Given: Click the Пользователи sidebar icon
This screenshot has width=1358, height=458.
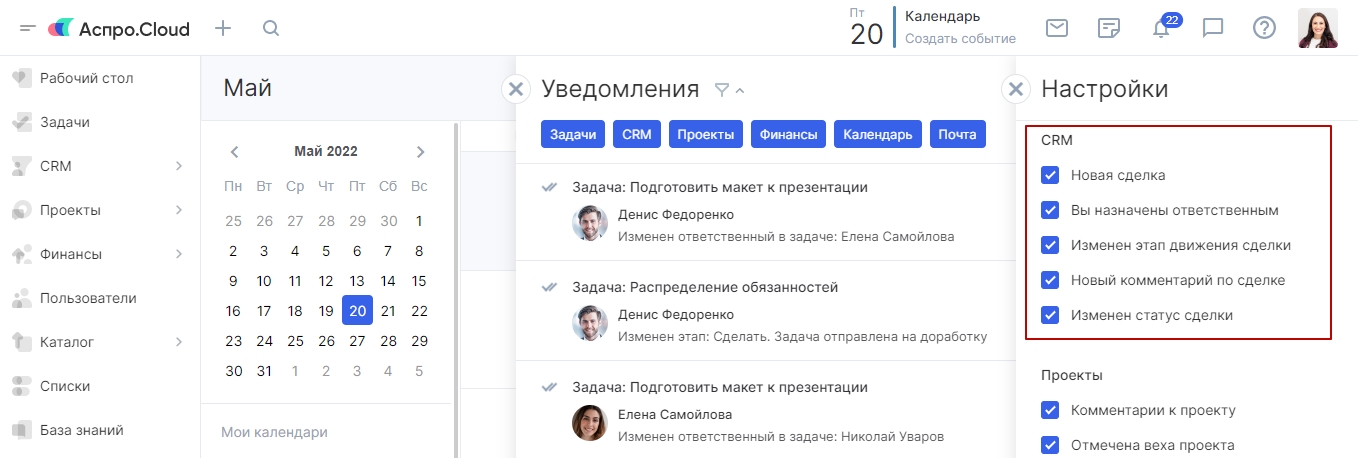Looking at the screenshot, I should pos(22,298).
